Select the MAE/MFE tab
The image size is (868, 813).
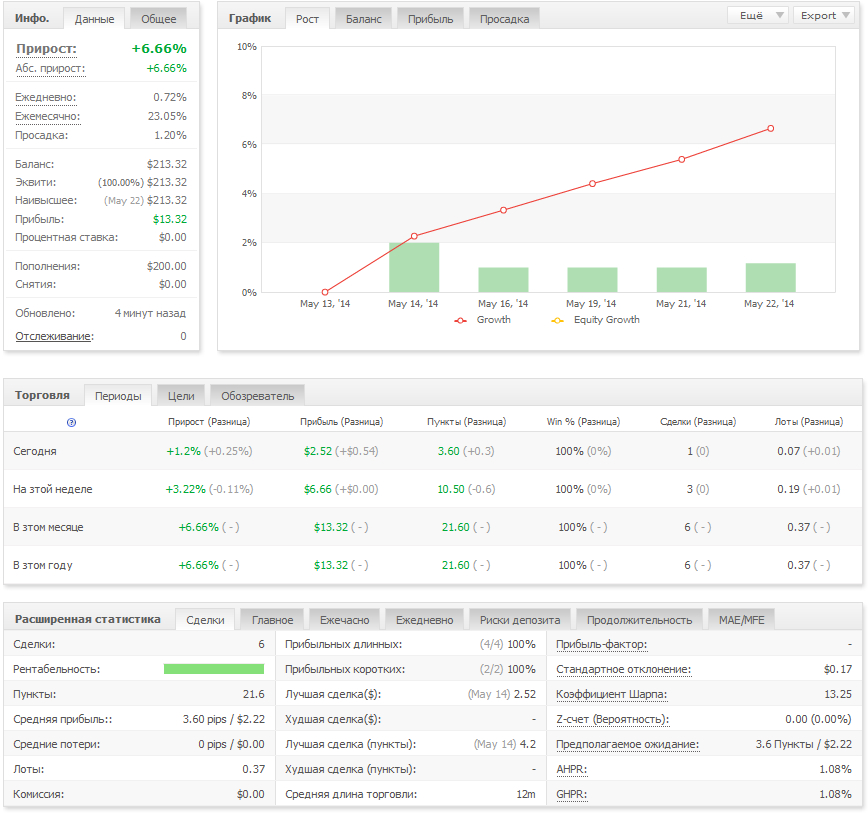click(x=741, y=620)
